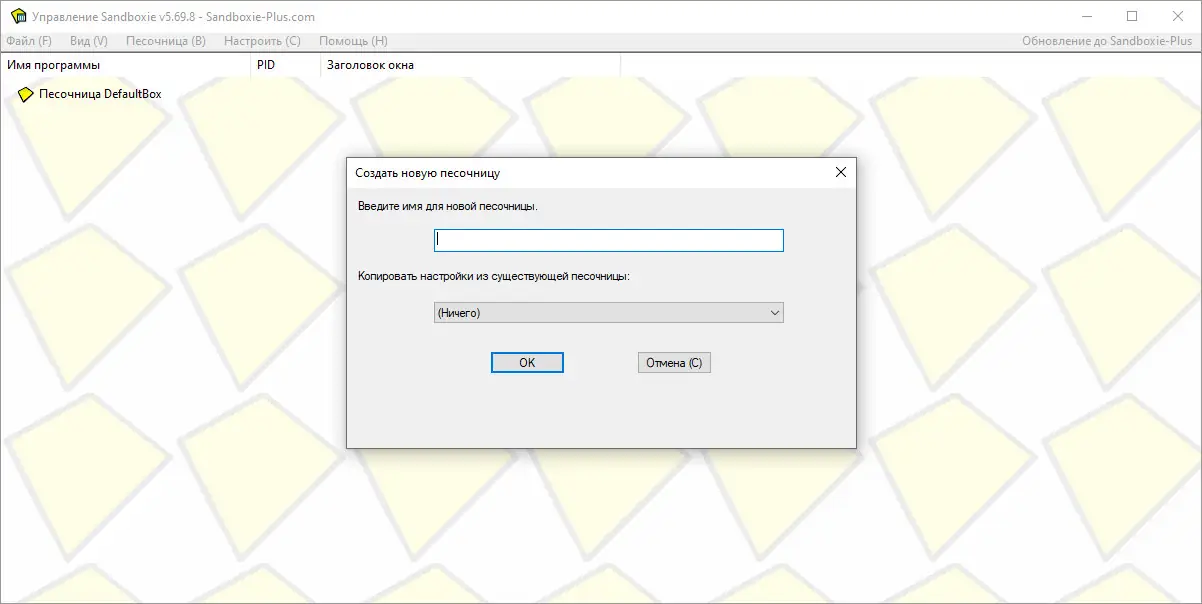
Task: Click the Заголовок окна column header
Action: 470,65
